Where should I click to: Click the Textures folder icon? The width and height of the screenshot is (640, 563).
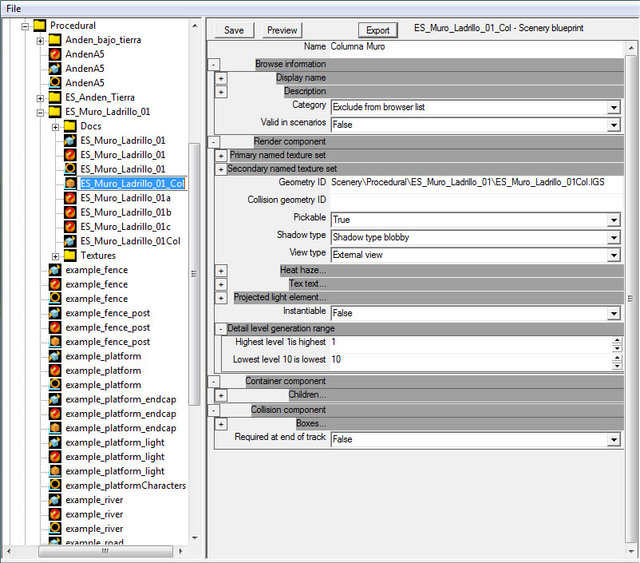pos(71,256)
